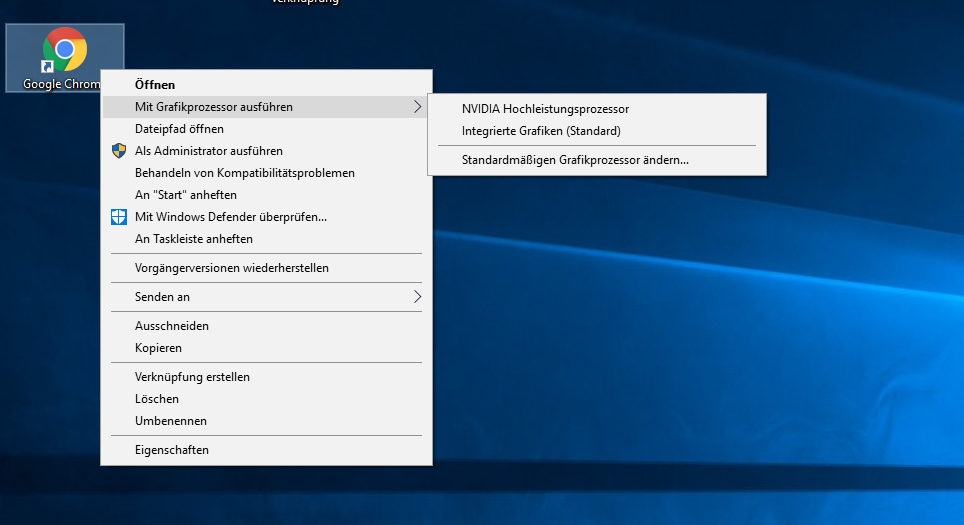Run Chrome via Als Administrator ausführen
Image resolution: width=964 pixels, height=525 pixels.
[x=266, y=151]
